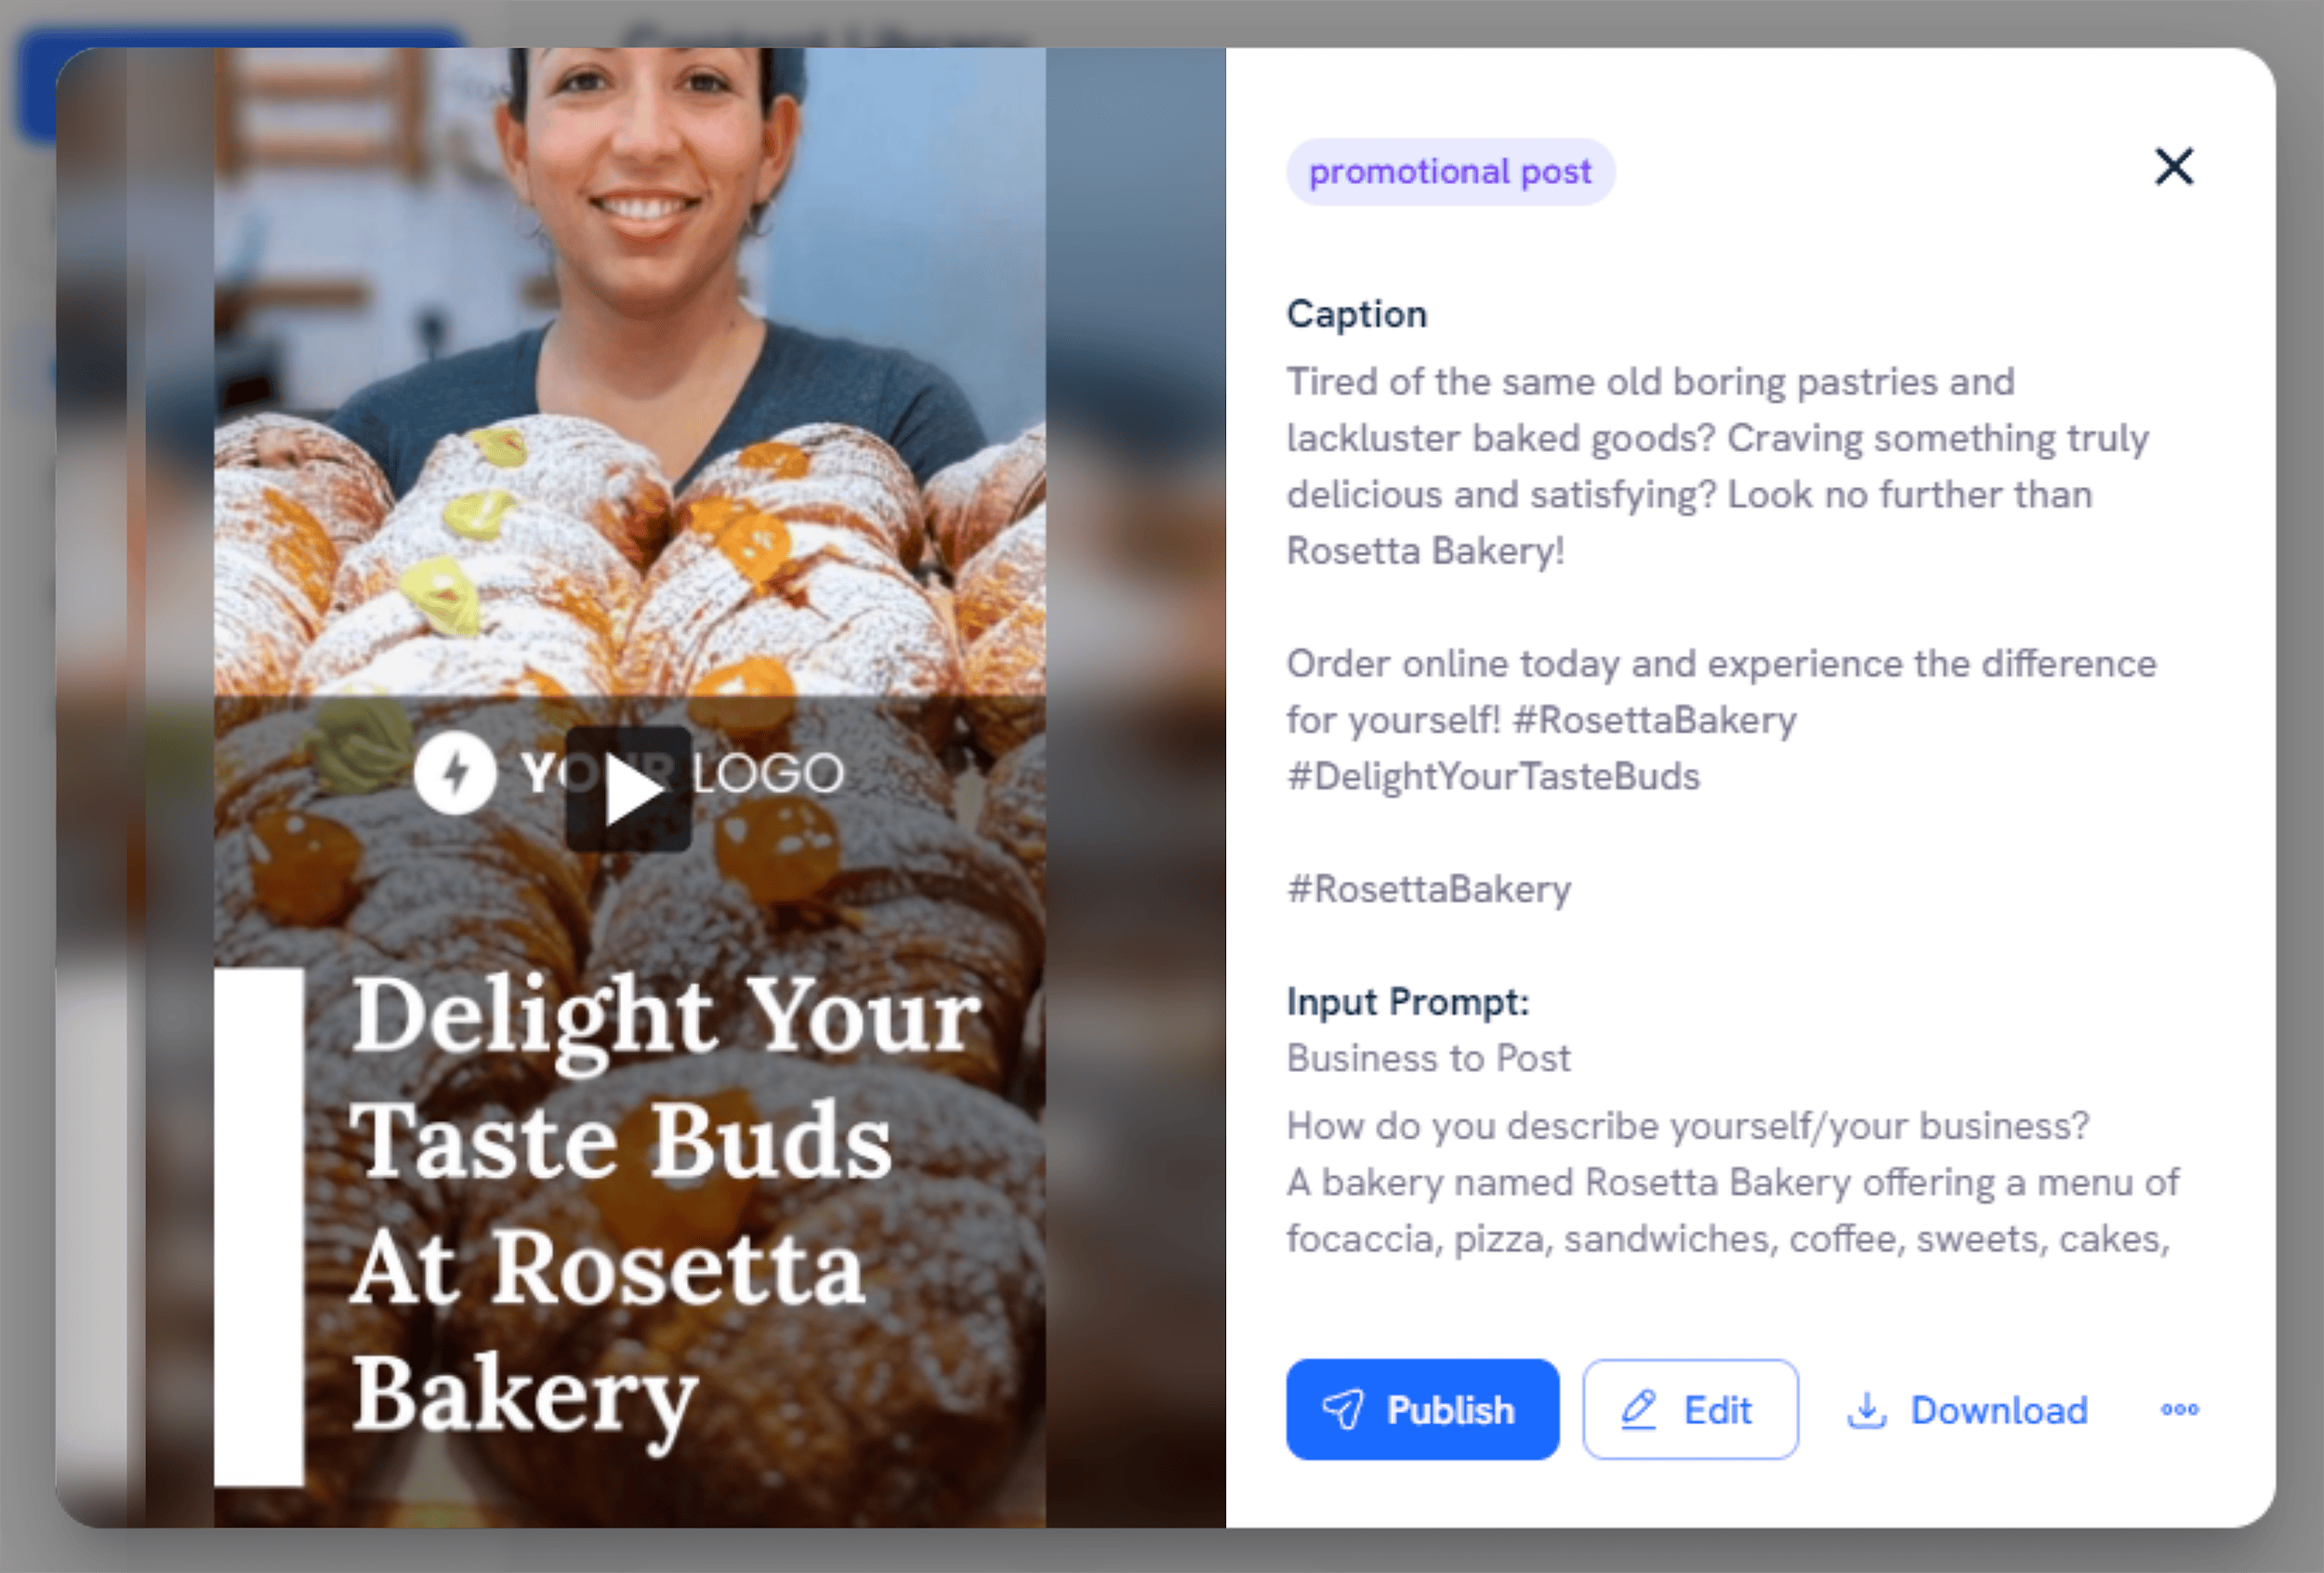The image size is (2324, 1573).
Task: Close the post preview dialog with the X
Action: coord(2173,168)
